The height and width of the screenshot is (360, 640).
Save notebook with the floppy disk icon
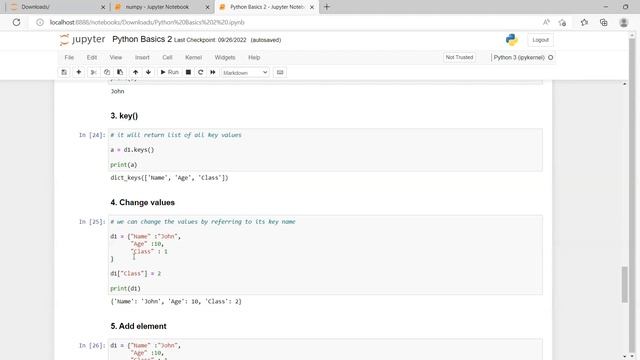(x=64, y=72)
